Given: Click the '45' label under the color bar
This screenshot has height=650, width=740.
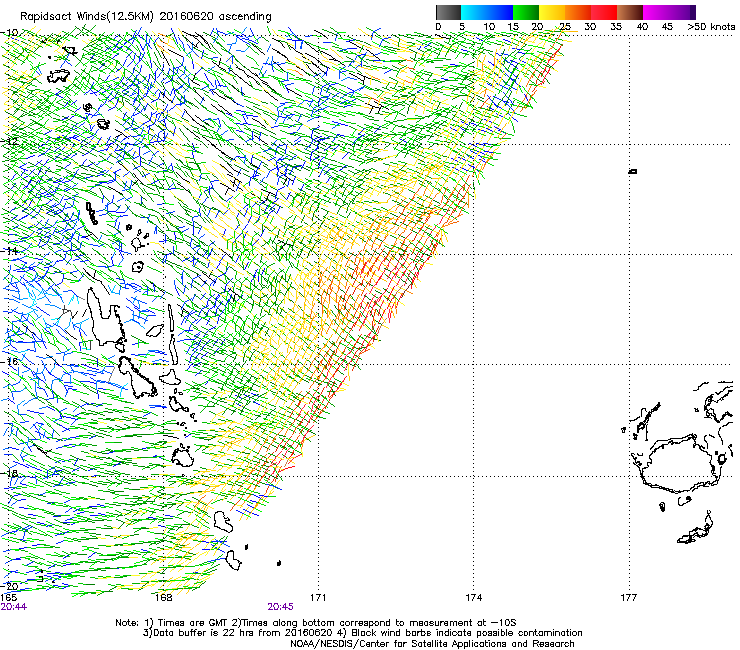Looking at the screenshot, I should 667,26.
